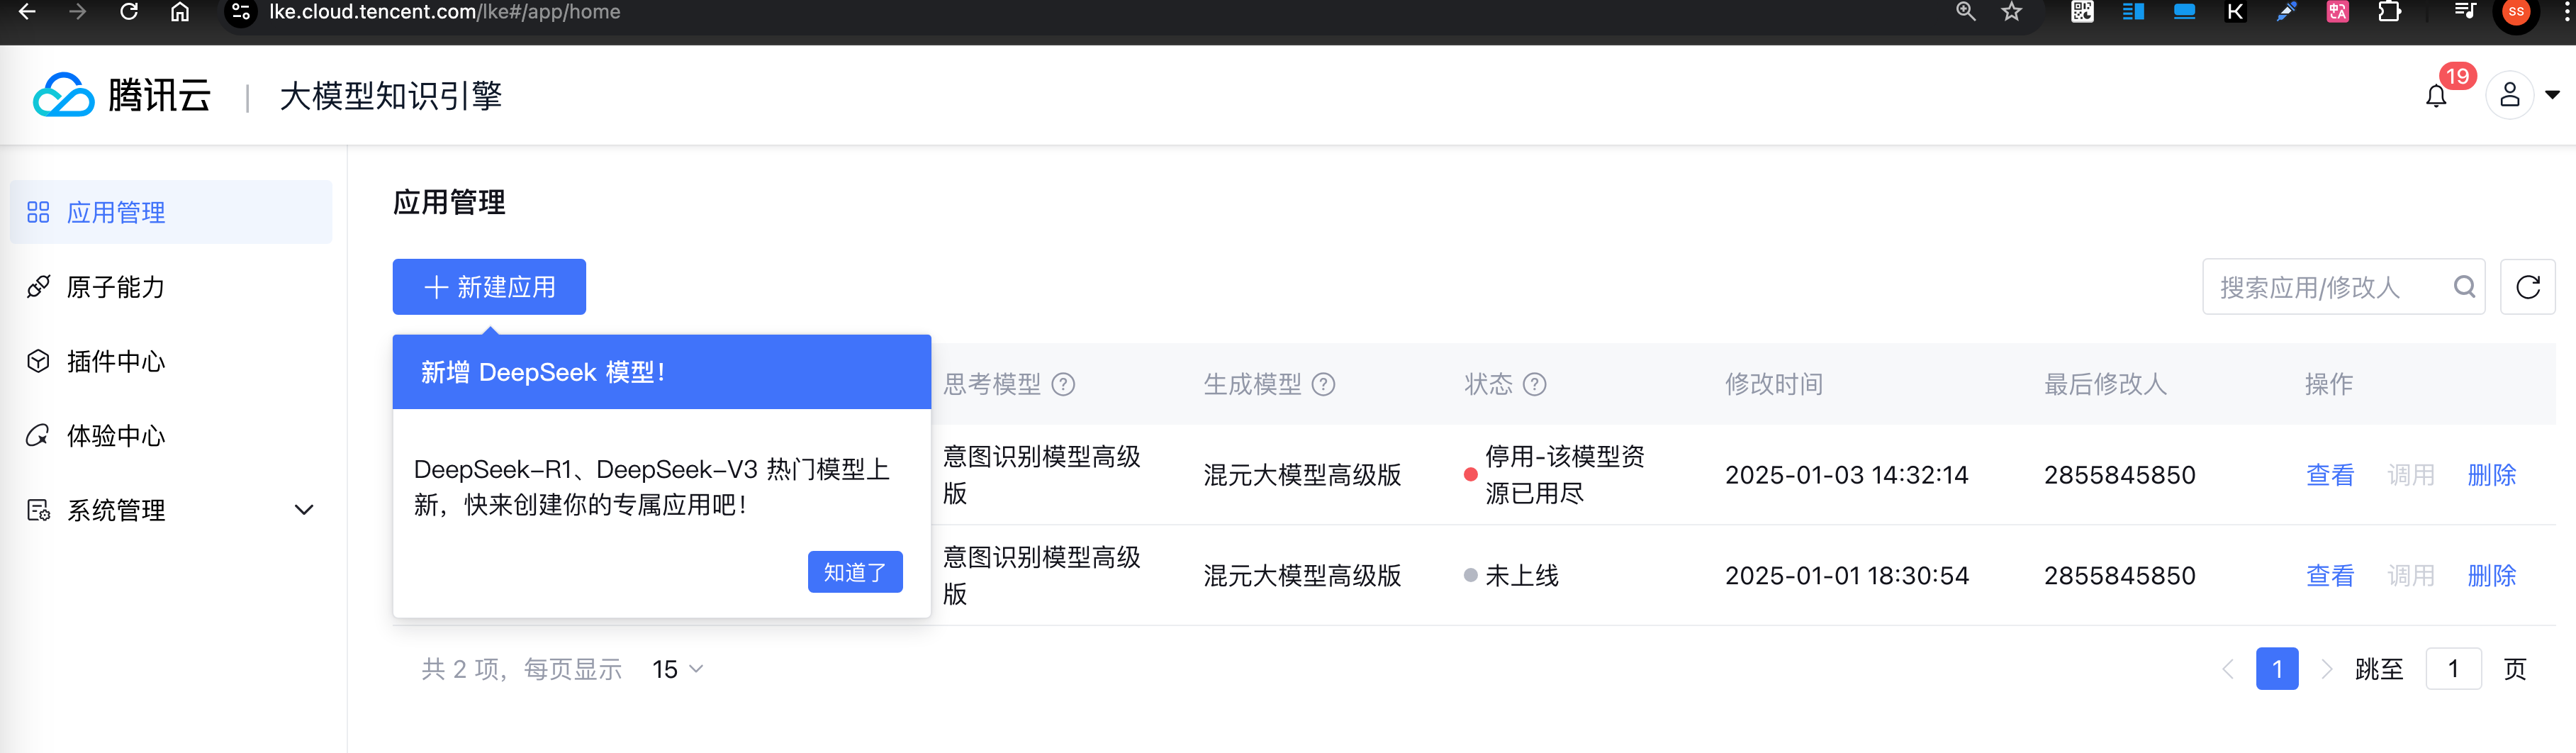Open site information icon in address bar
Image resolution: width=2576 pixels, height=753 pixels.
coord(240,12)
